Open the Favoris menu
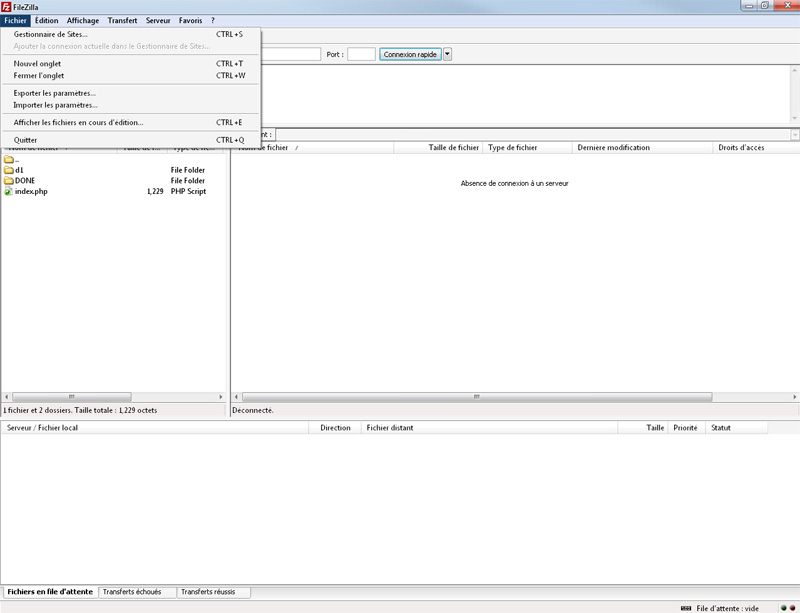 pos(190,20)
